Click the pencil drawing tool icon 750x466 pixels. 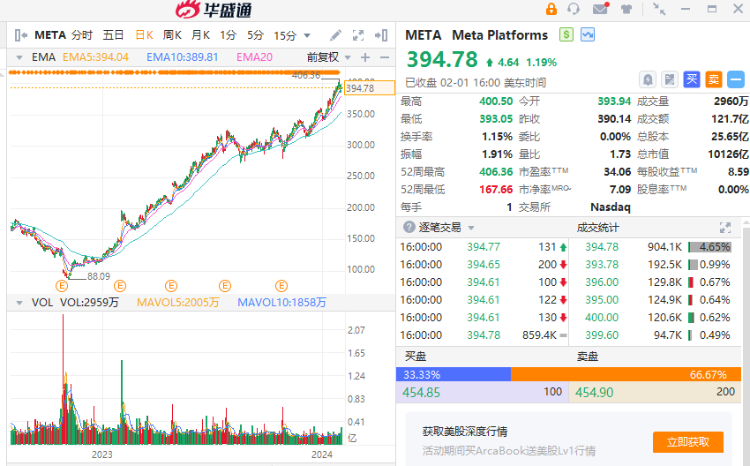click(336, 34)
